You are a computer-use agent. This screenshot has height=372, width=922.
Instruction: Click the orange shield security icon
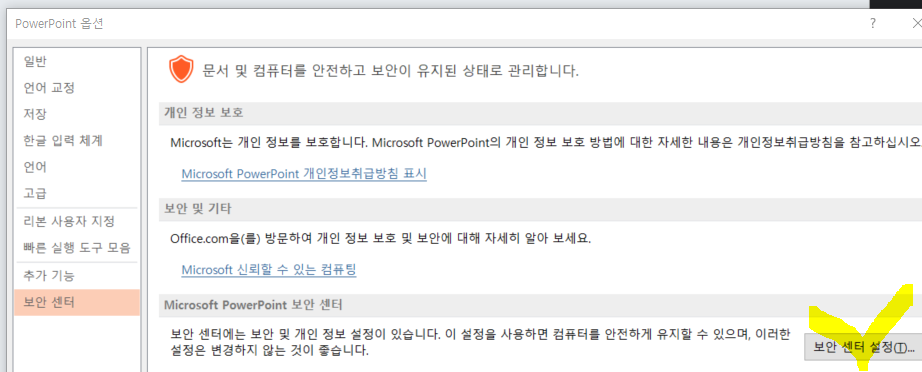181,70
